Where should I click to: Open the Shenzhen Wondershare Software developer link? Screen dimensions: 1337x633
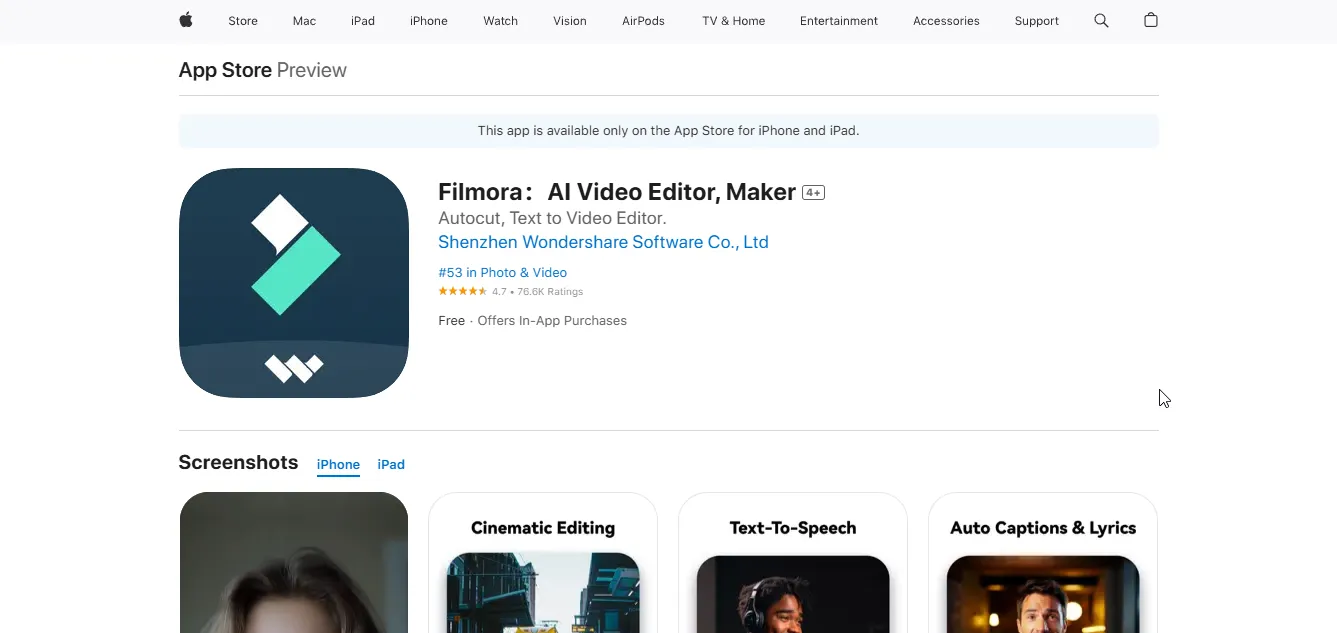603,241
